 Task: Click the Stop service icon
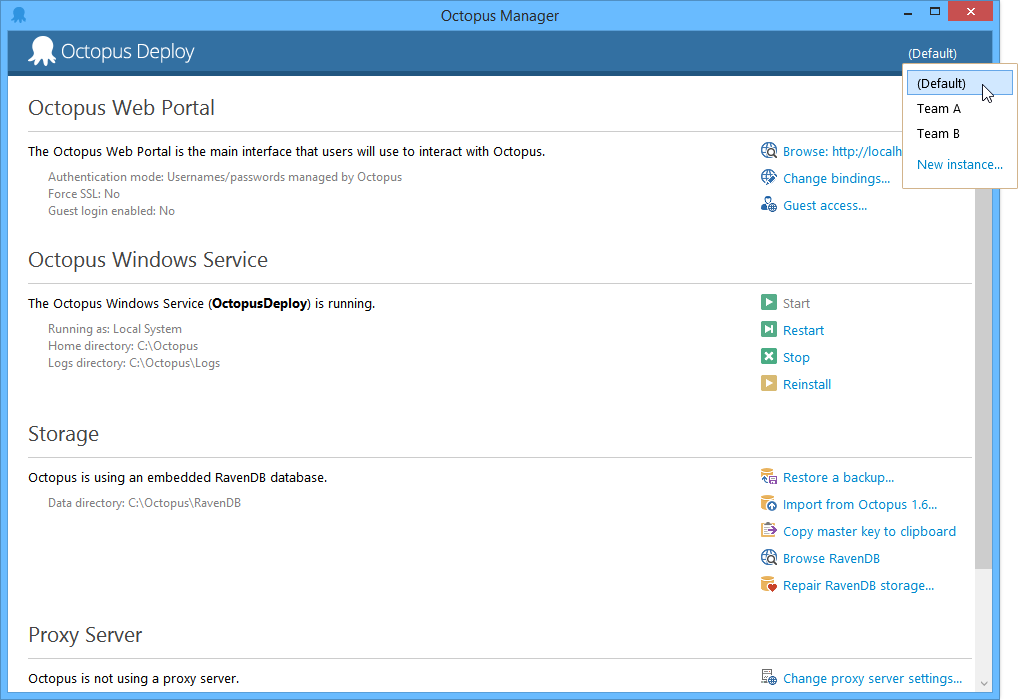pyautogui.click(x=769, y=356)
